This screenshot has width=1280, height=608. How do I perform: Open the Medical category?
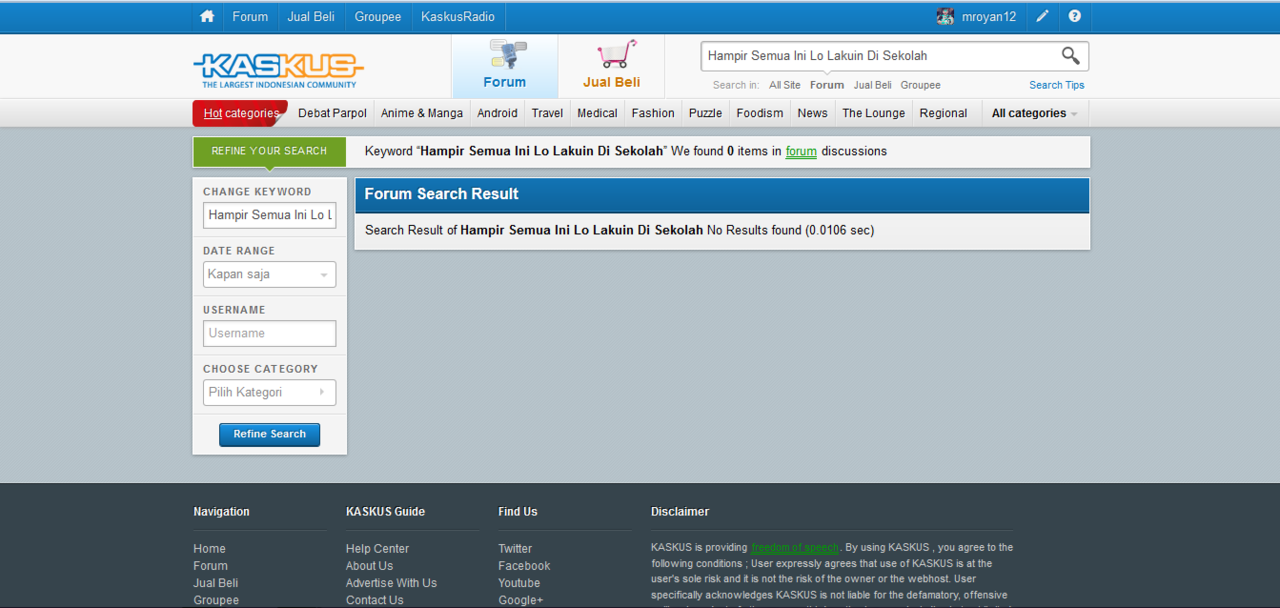(597, 113)
